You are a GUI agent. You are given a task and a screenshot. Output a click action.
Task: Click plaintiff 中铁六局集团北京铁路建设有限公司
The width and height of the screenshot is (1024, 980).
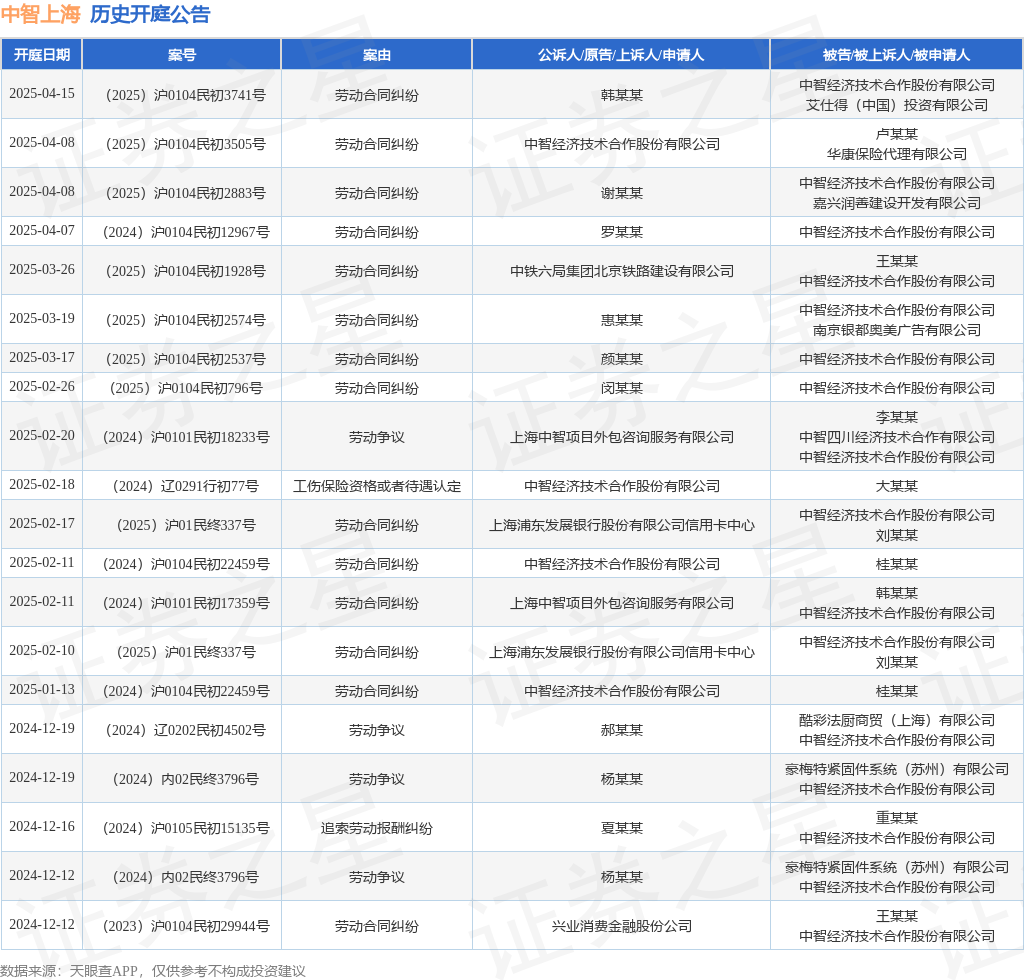tap(622, 272)
